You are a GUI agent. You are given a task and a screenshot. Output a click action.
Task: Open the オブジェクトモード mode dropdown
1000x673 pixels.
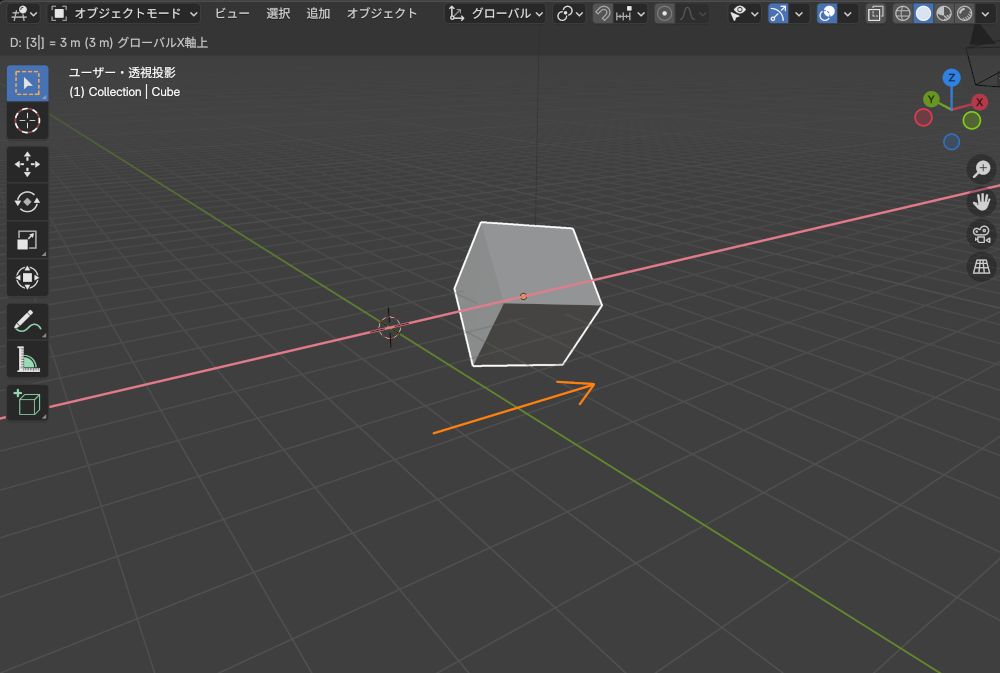[125, 14]
